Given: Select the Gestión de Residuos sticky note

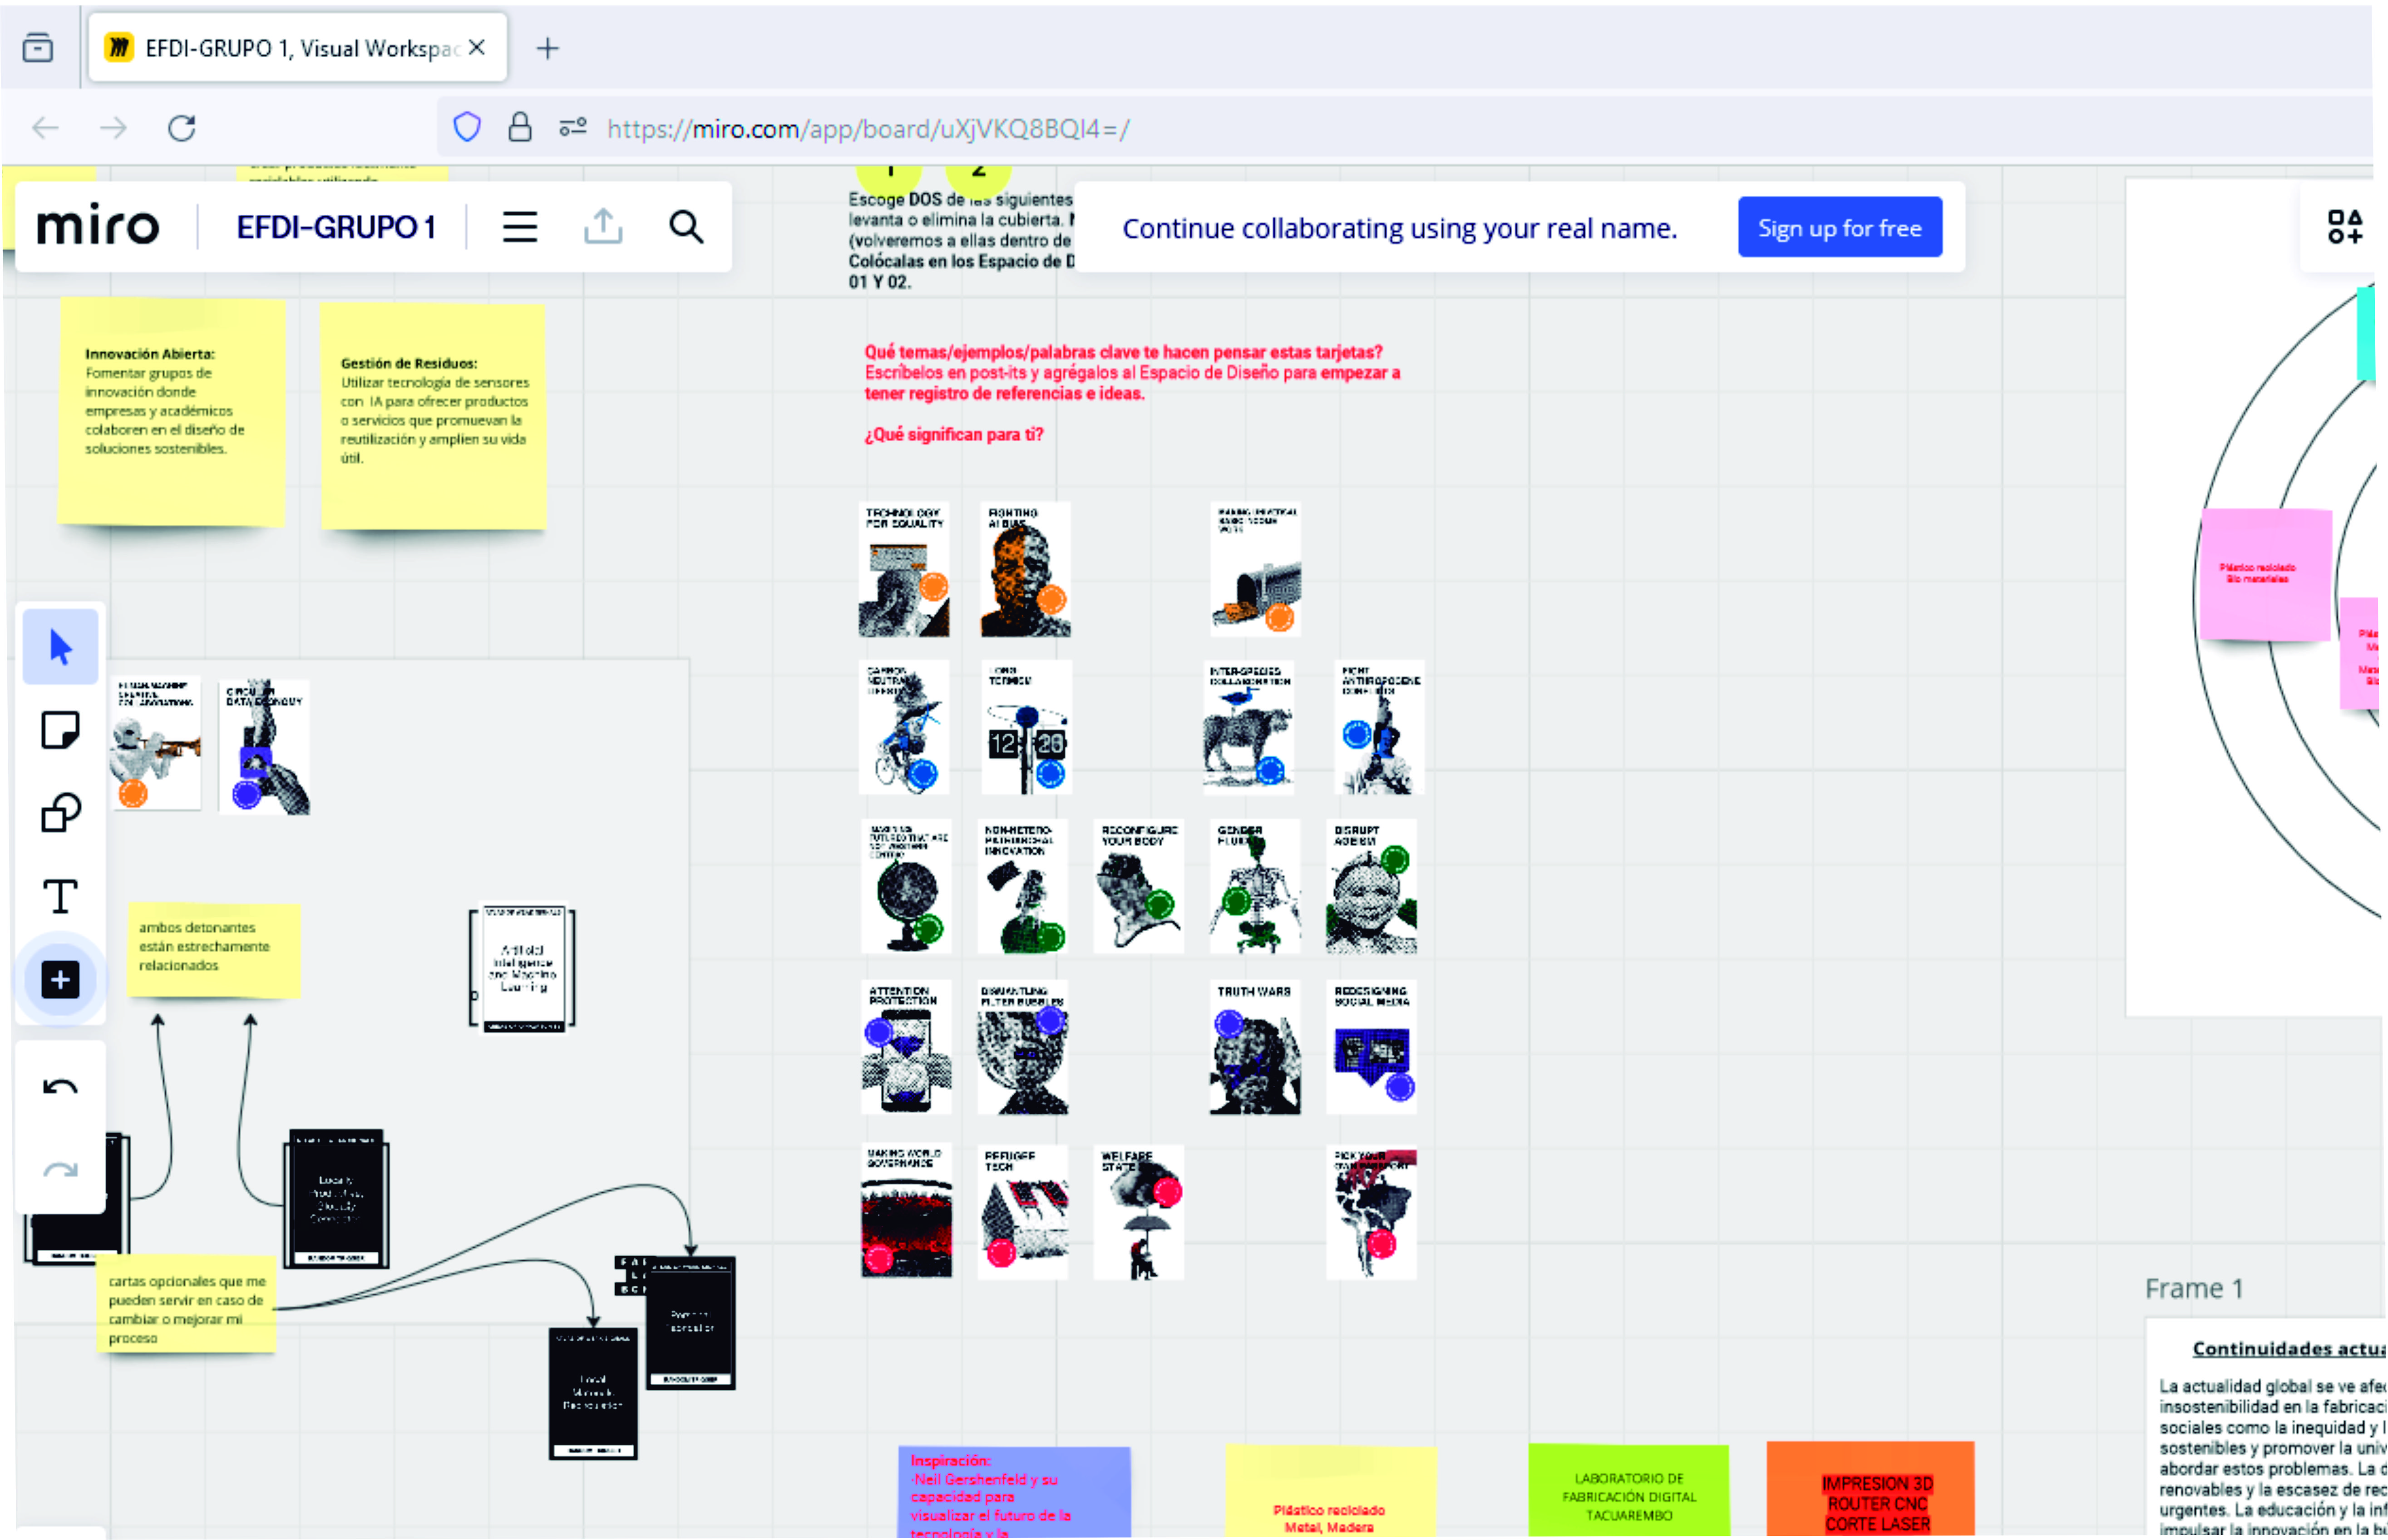Looking at the screenshot, I should coord(433,417).
